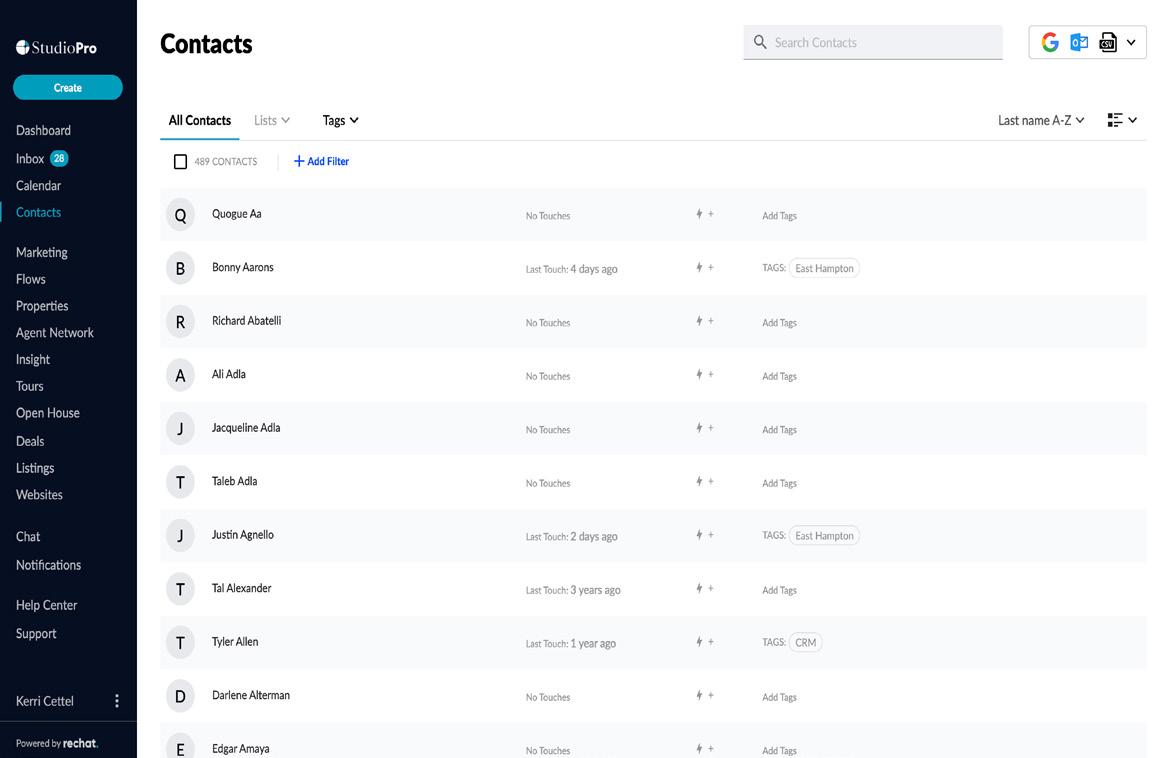1167x758 pixels.
Task: Open Kerri Cettel's three-dot menu
Action: 117,701
